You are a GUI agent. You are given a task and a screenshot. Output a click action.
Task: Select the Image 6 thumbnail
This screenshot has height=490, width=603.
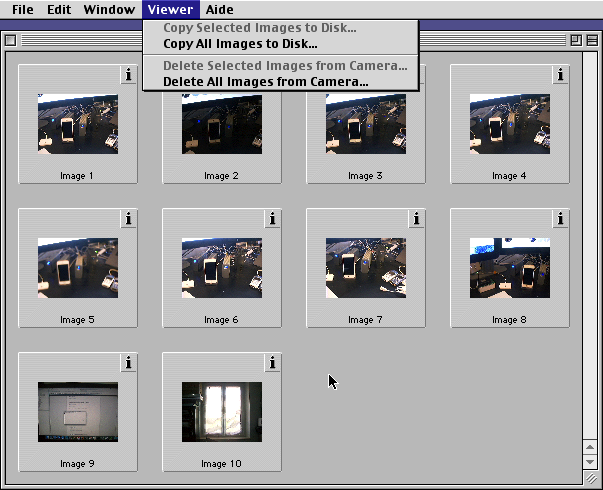coord(222,268)
